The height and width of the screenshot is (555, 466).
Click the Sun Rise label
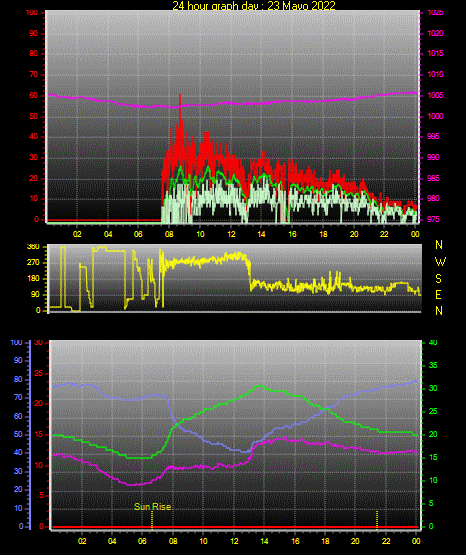coord(153,507)
